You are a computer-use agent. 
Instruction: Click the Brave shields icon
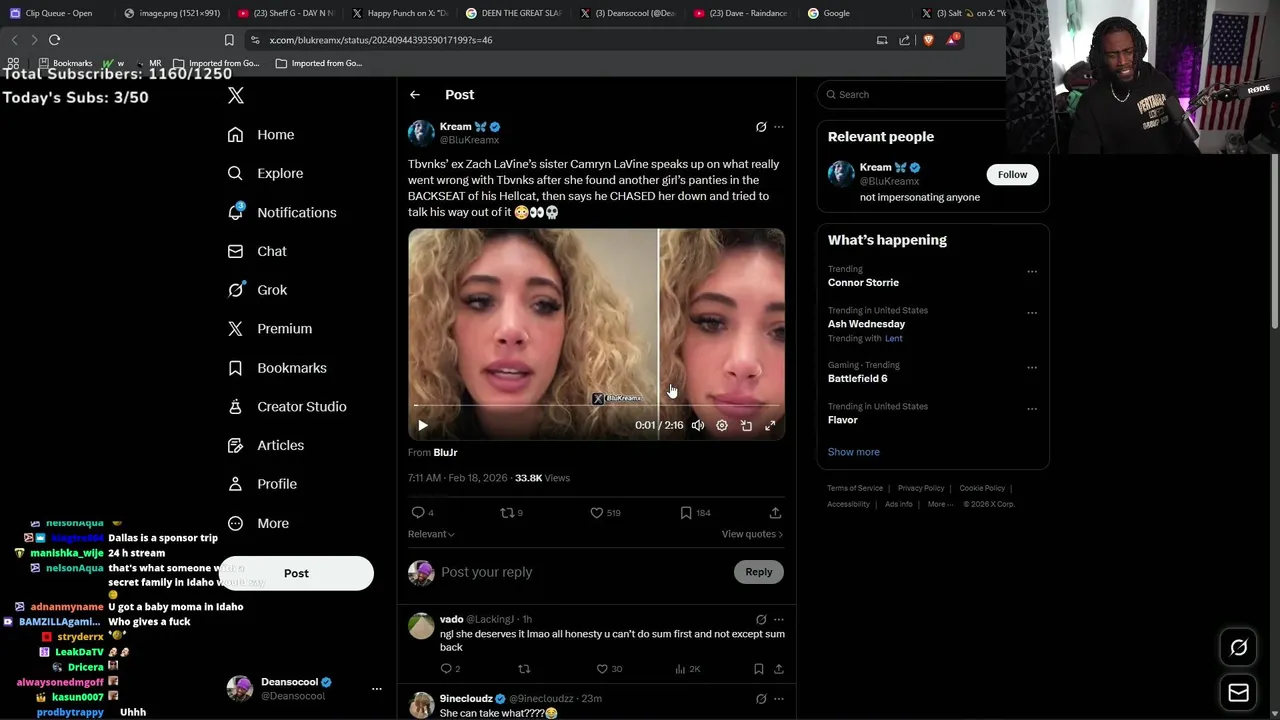(928, 40)
